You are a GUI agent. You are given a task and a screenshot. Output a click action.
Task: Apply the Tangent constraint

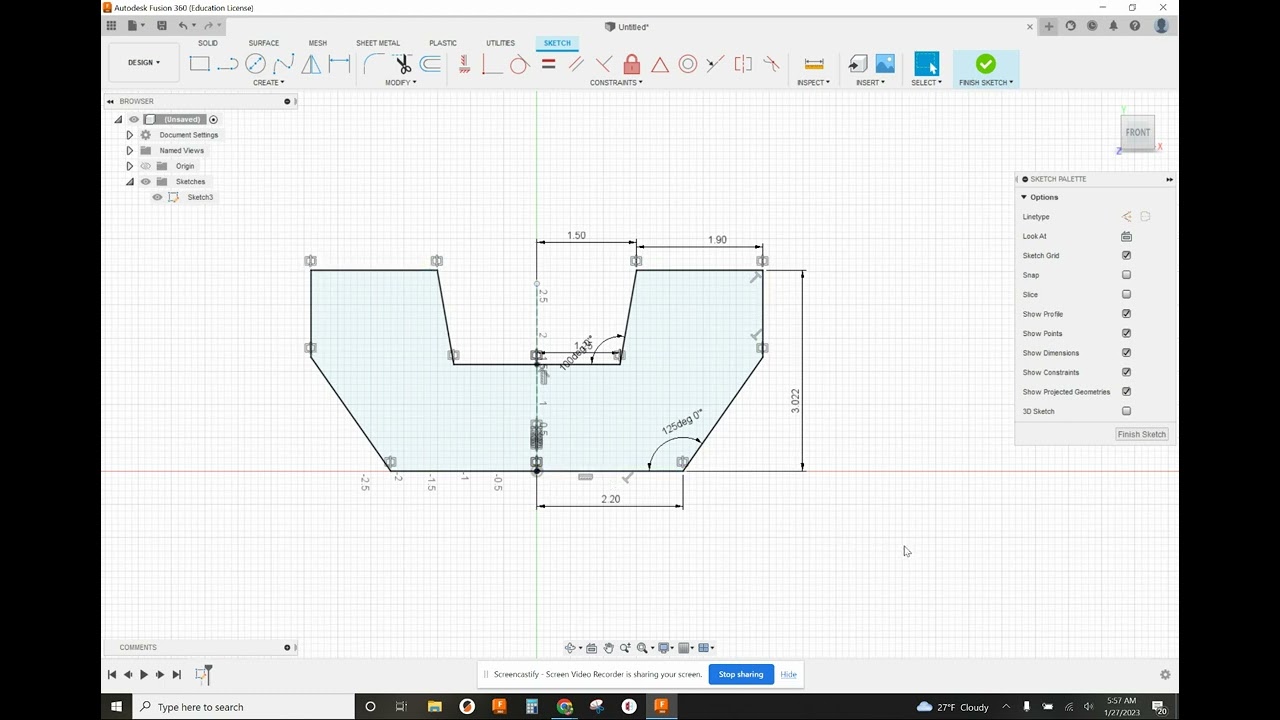click(x=519, y=64)
